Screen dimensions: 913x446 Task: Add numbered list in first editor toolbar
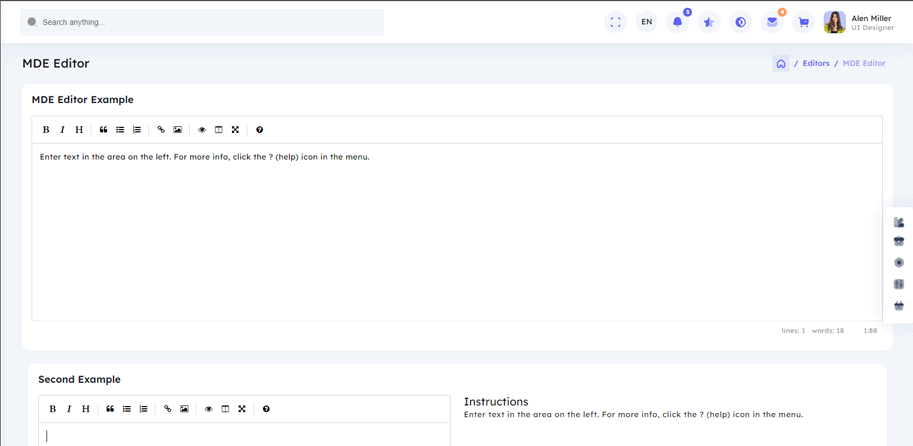(x=137, y=130)
